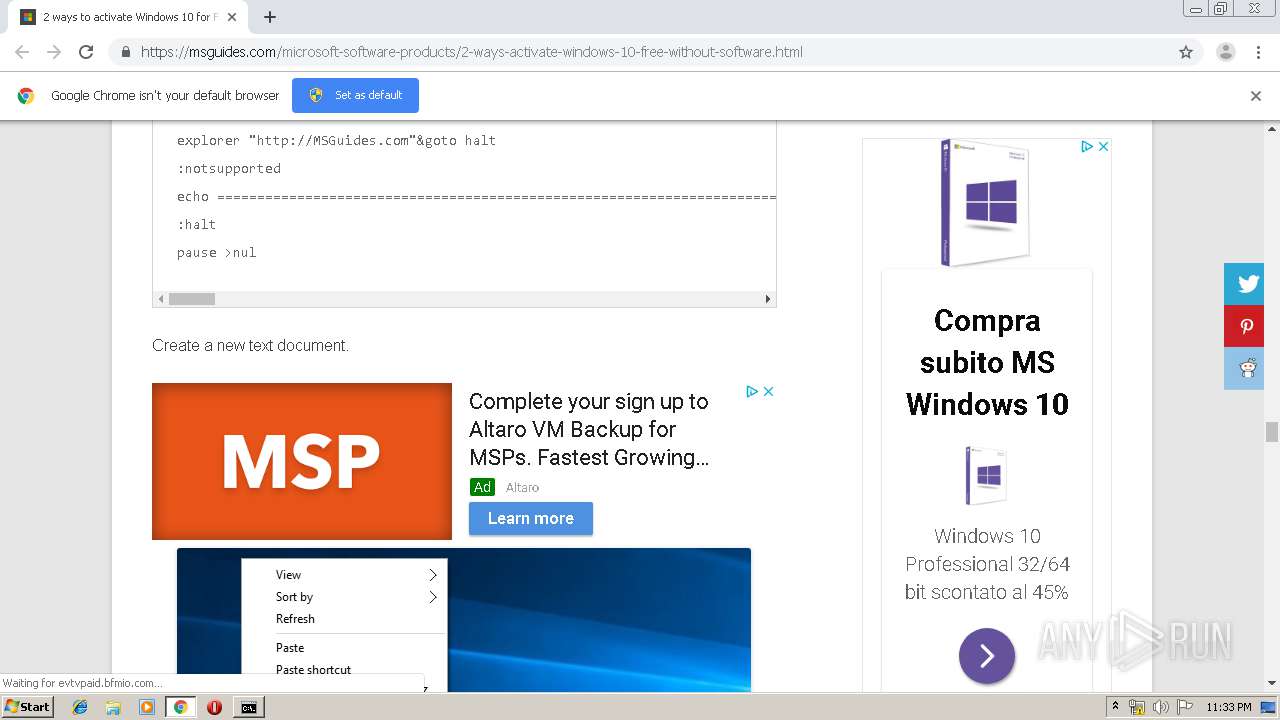Screen dimensions: 1280x720
Task: Click the volume speaker tray icon
Action: (x=1160, y=707)
